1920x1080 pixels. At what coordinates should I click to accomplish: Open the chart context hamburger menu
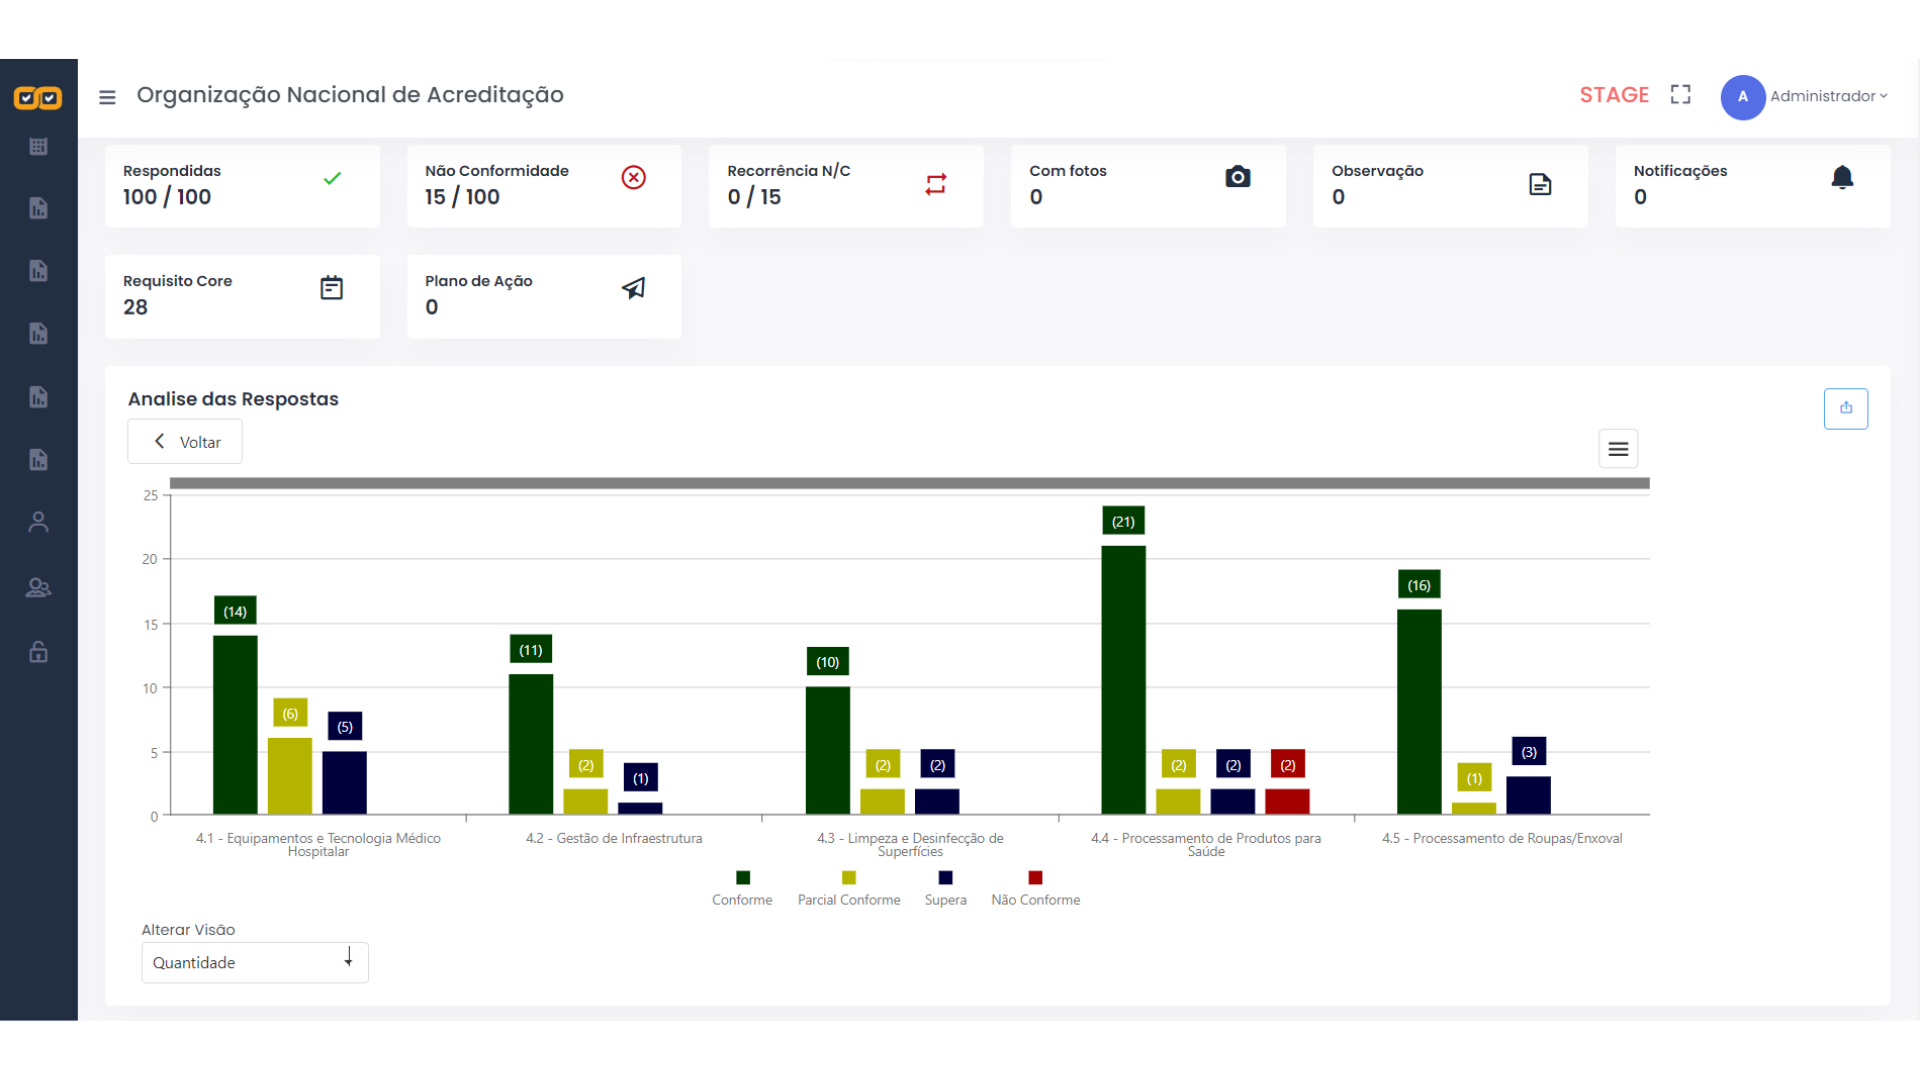1618,449
